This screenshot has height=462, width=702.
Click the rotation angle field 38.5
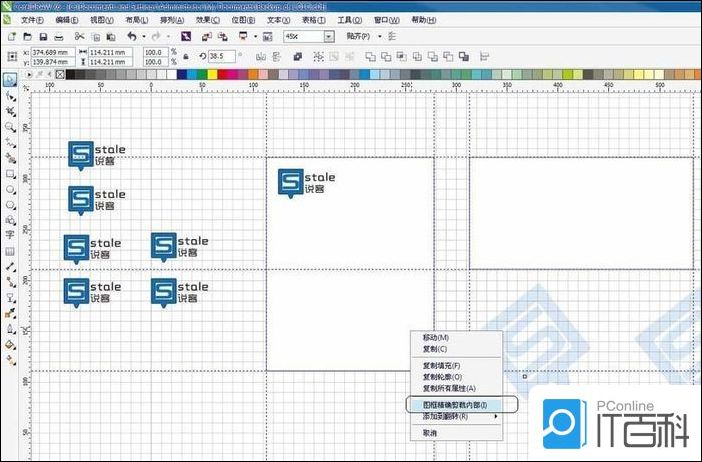[222, 56]
